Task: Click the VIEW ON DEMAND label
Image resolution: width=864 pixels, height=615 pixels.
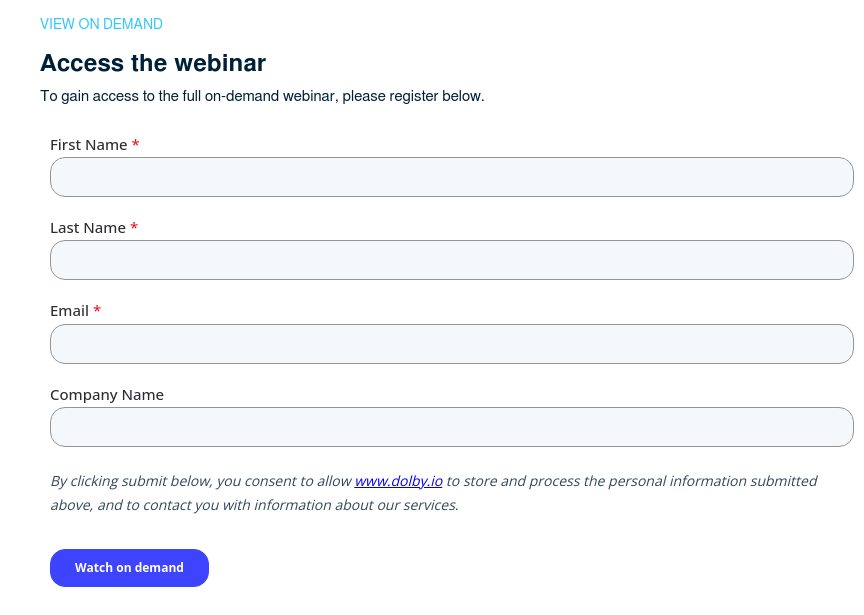Action: (x=101, y=23)
